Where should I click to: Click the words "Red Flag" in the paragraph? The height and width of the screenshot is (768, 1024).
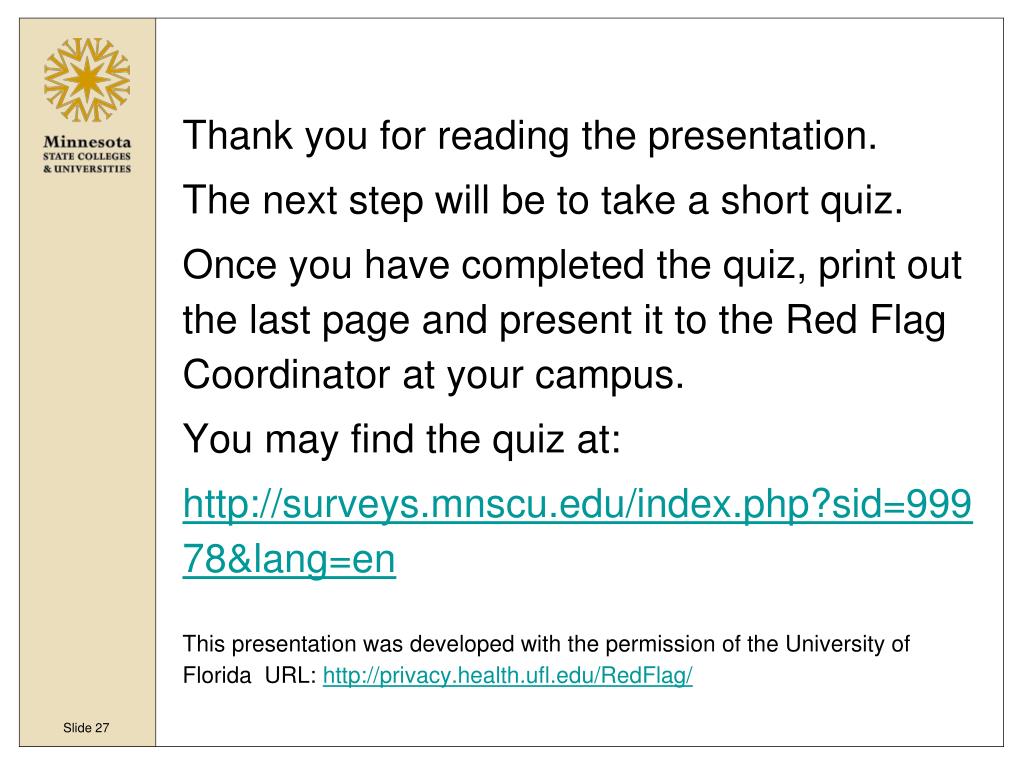(865, 320)
